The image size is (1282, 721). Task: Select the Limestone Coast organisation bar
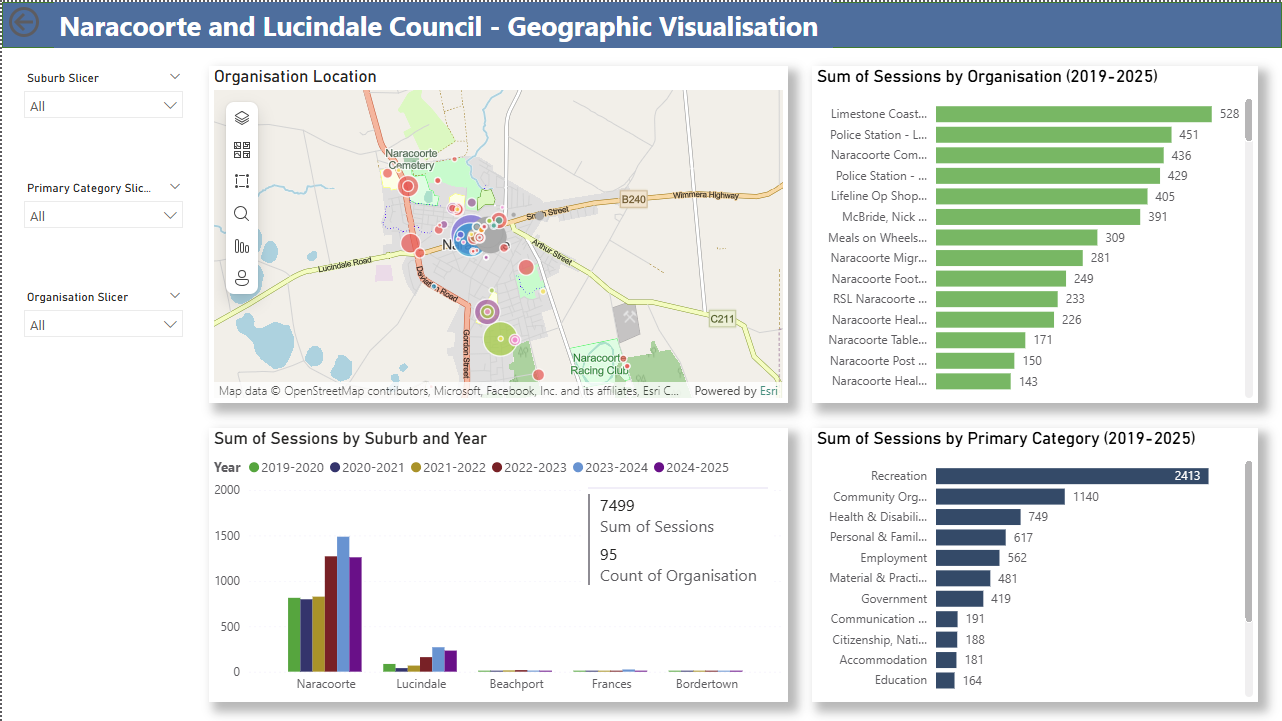tap(1073, 114)
